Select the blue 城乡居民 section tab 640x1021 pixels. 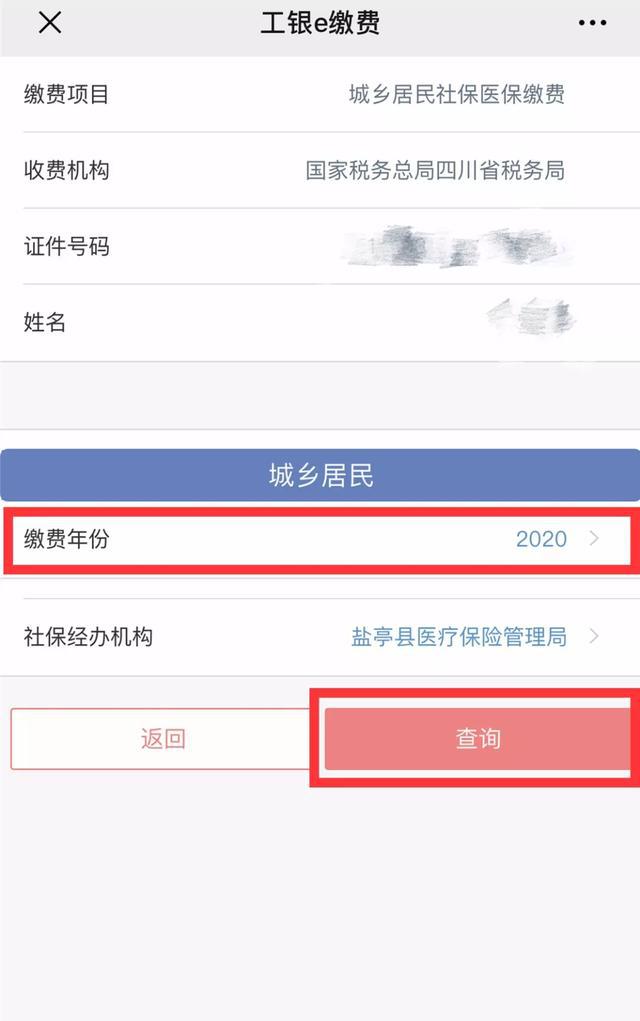[320, 475]
